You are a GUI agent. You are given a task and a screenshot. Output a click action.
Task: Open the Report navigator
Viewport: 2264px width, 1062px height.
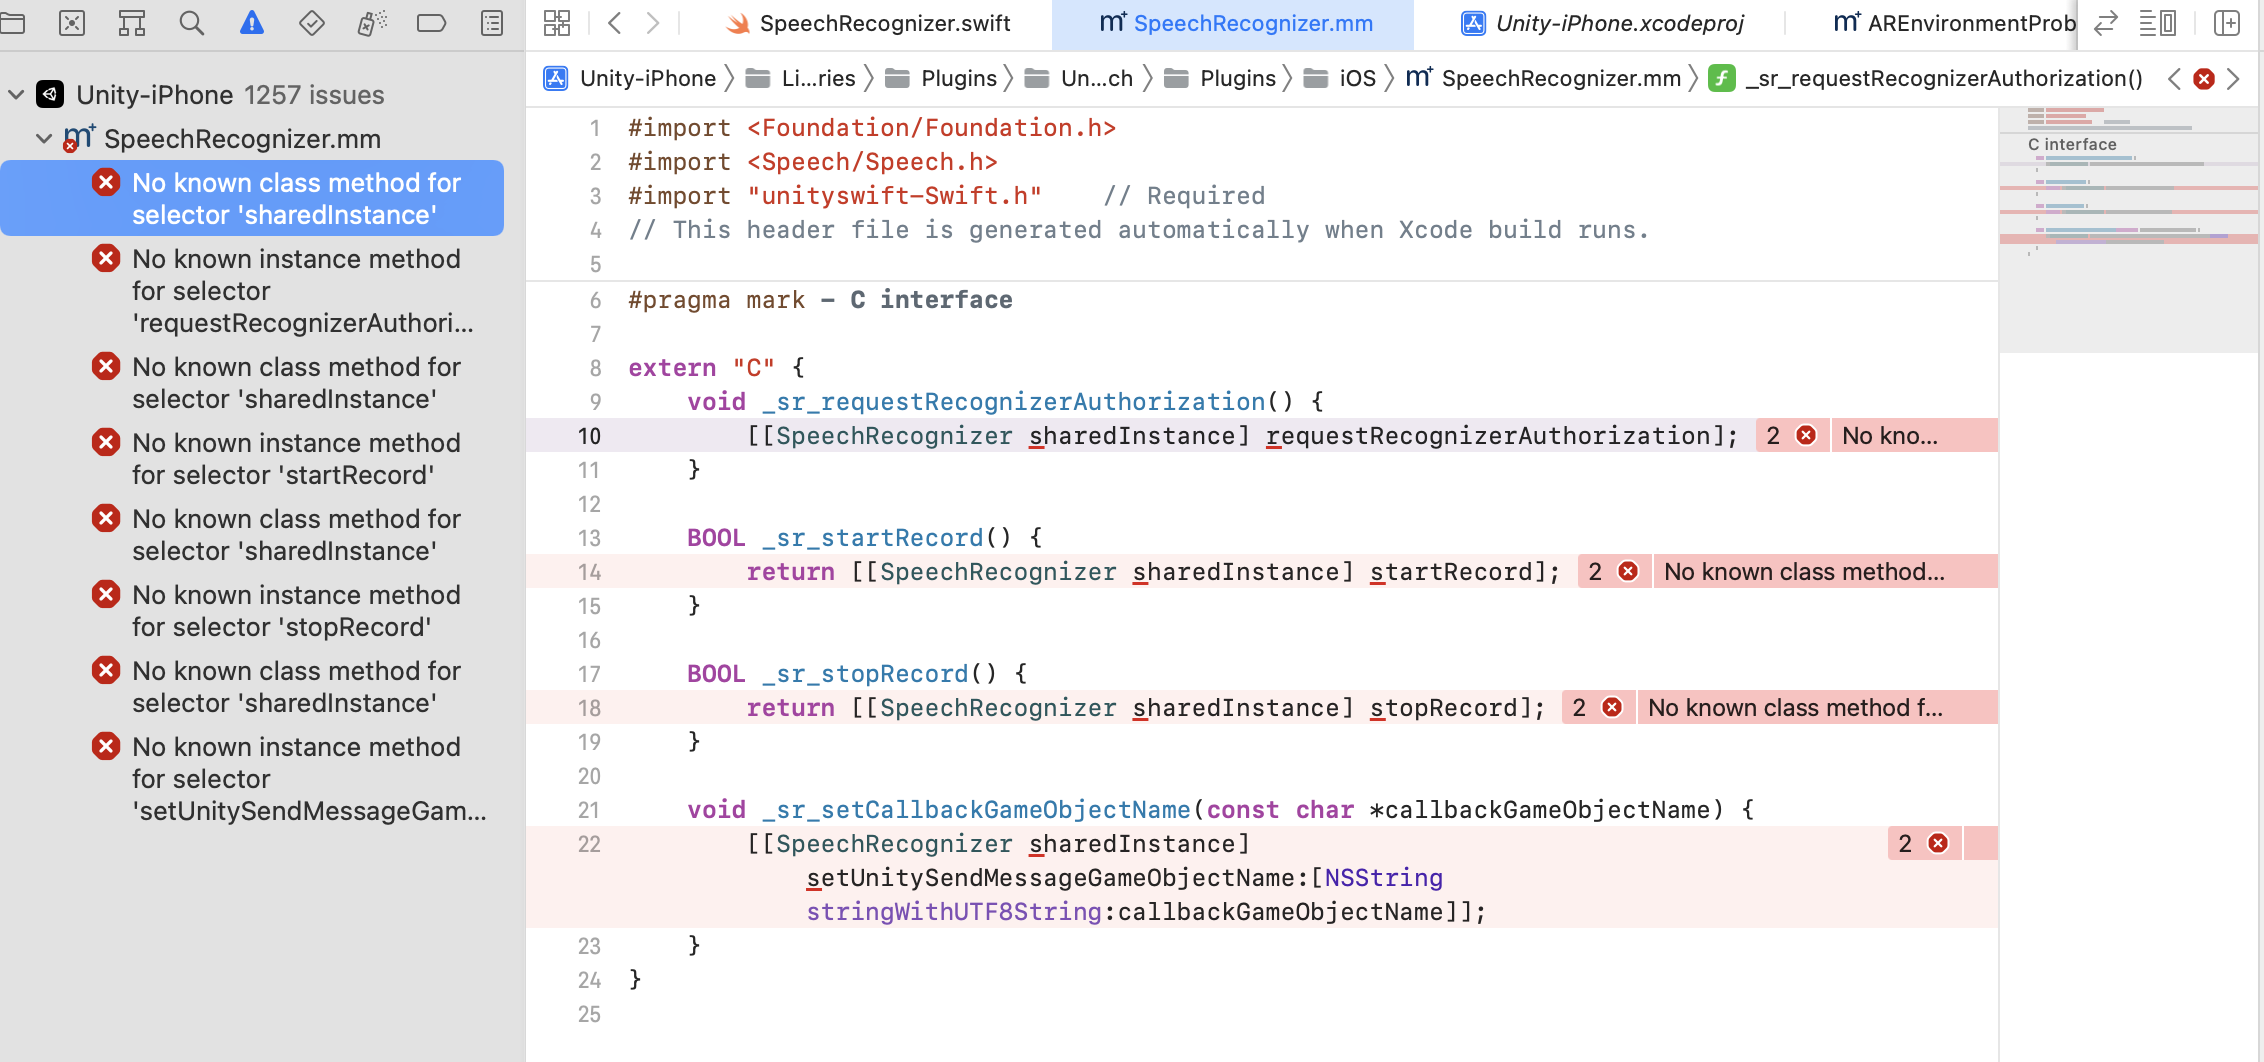tap(492, 23)
